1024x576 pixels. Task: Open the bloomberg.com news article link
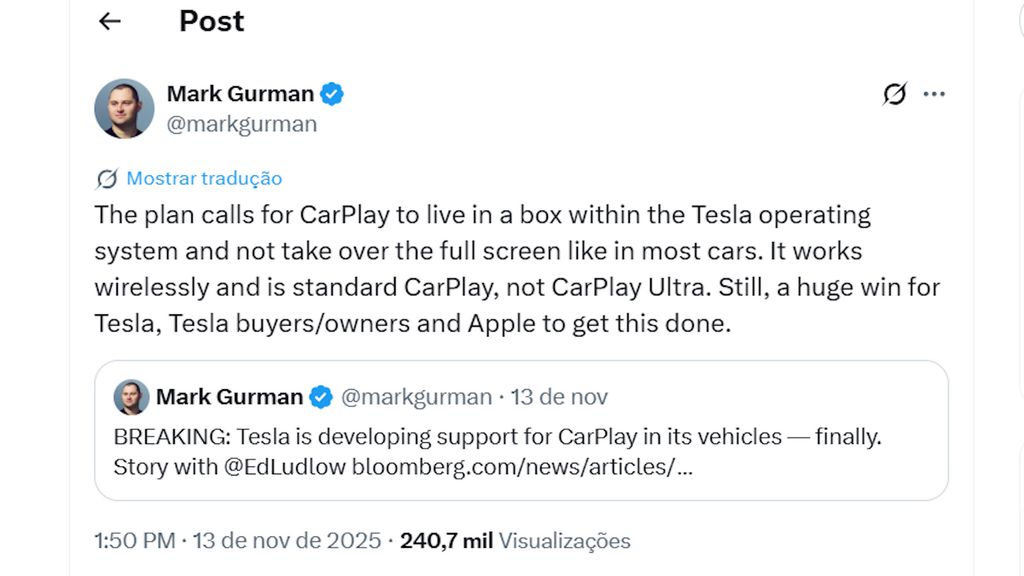point(521,467)
